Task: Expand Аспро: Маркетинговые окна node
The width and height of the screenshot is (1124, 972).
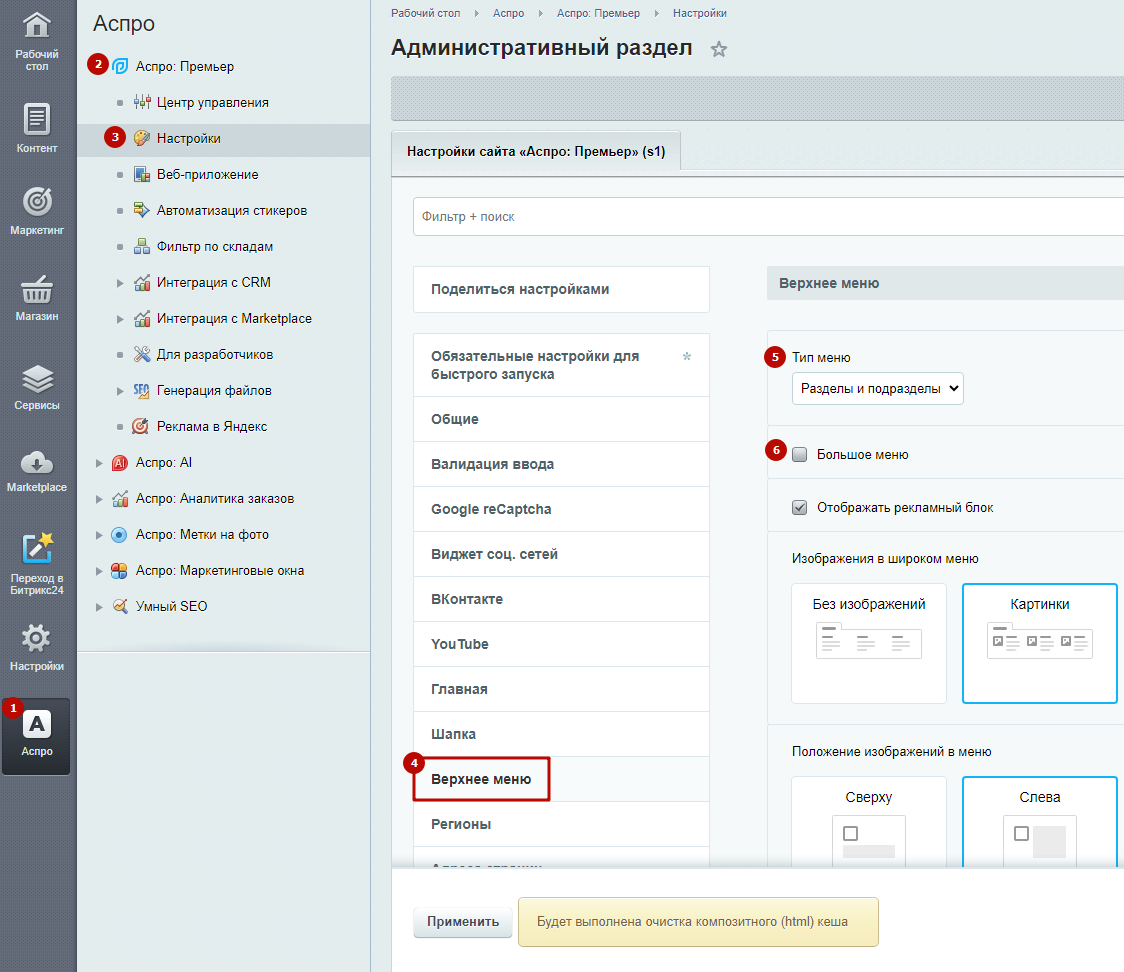Action: (x=99, y=571)
